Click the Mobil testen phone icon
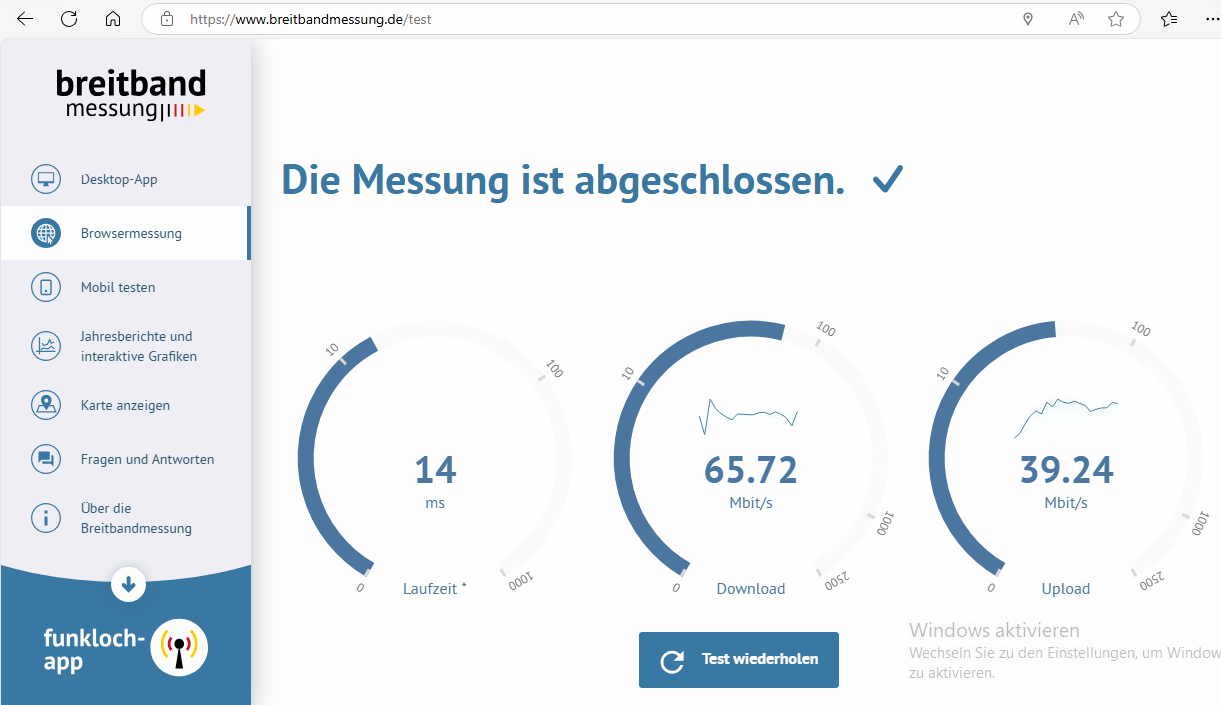The image size is (1221, 705). click(46, 288)
